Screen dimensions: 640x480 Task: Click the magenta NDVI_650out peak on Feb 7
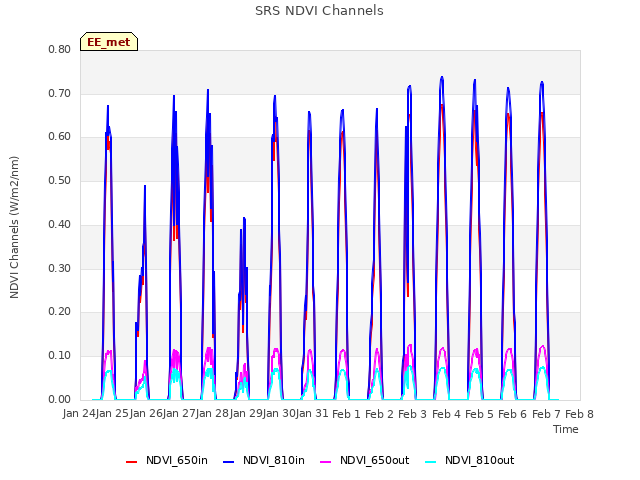[x=542, y=346]
